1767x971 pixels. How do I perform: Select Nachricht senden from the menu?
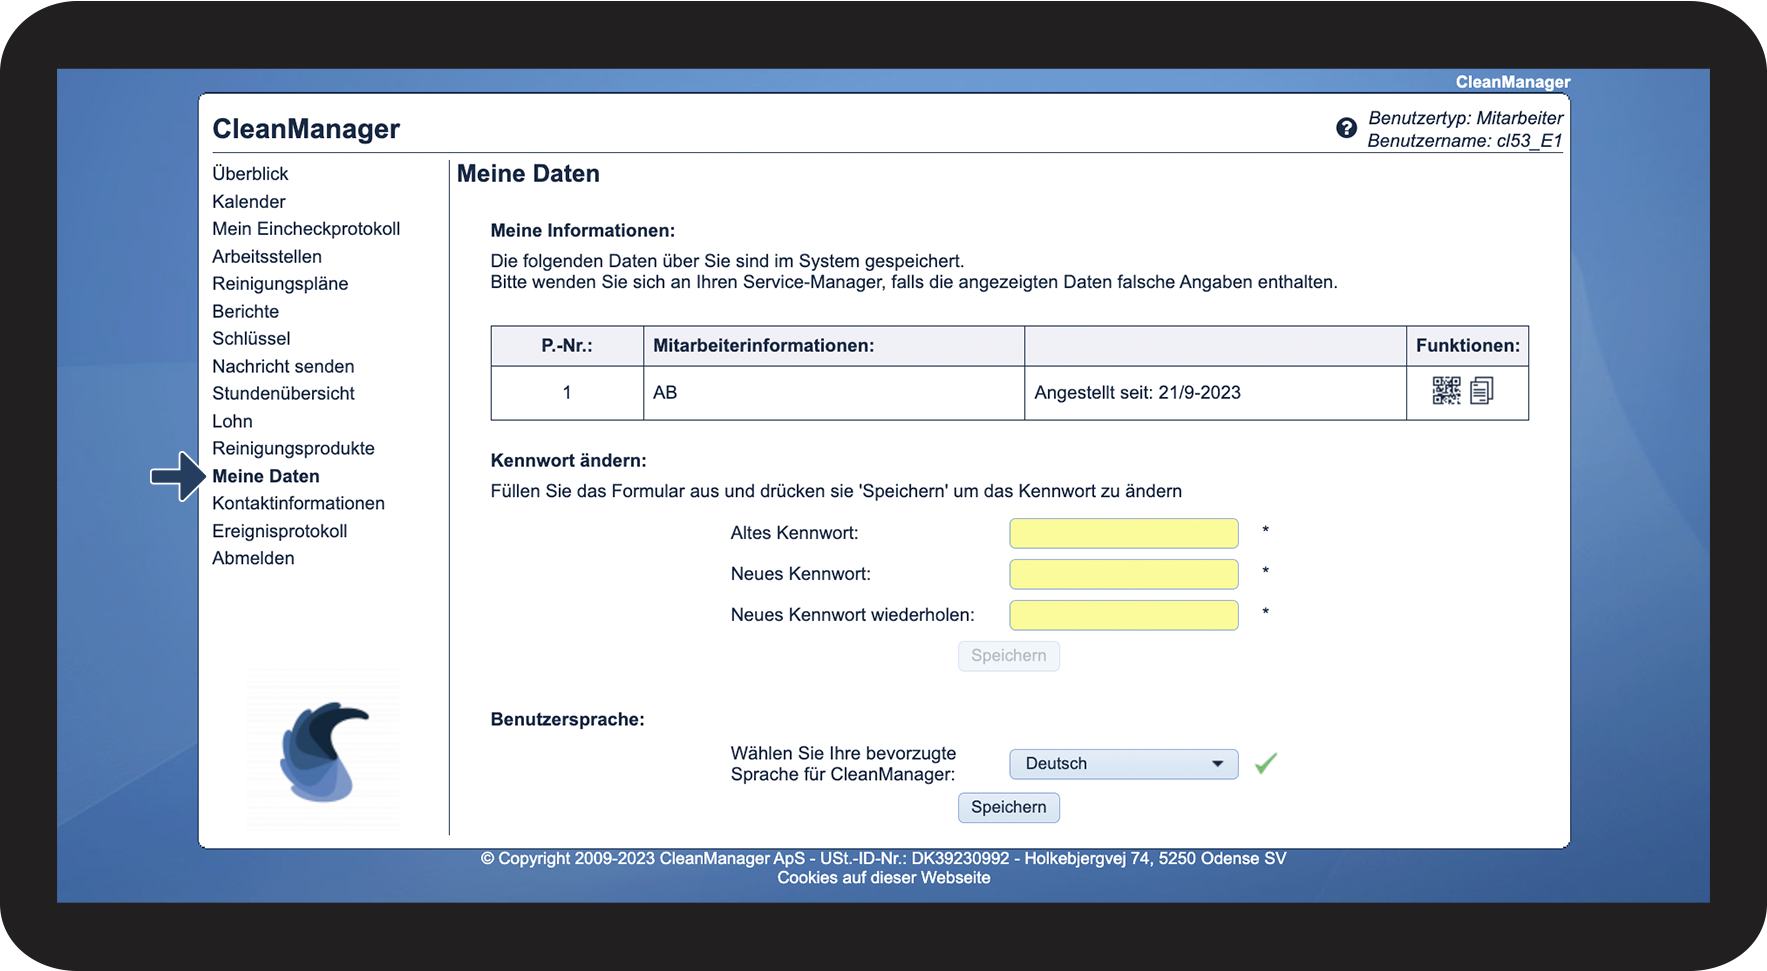pos(283,367)
